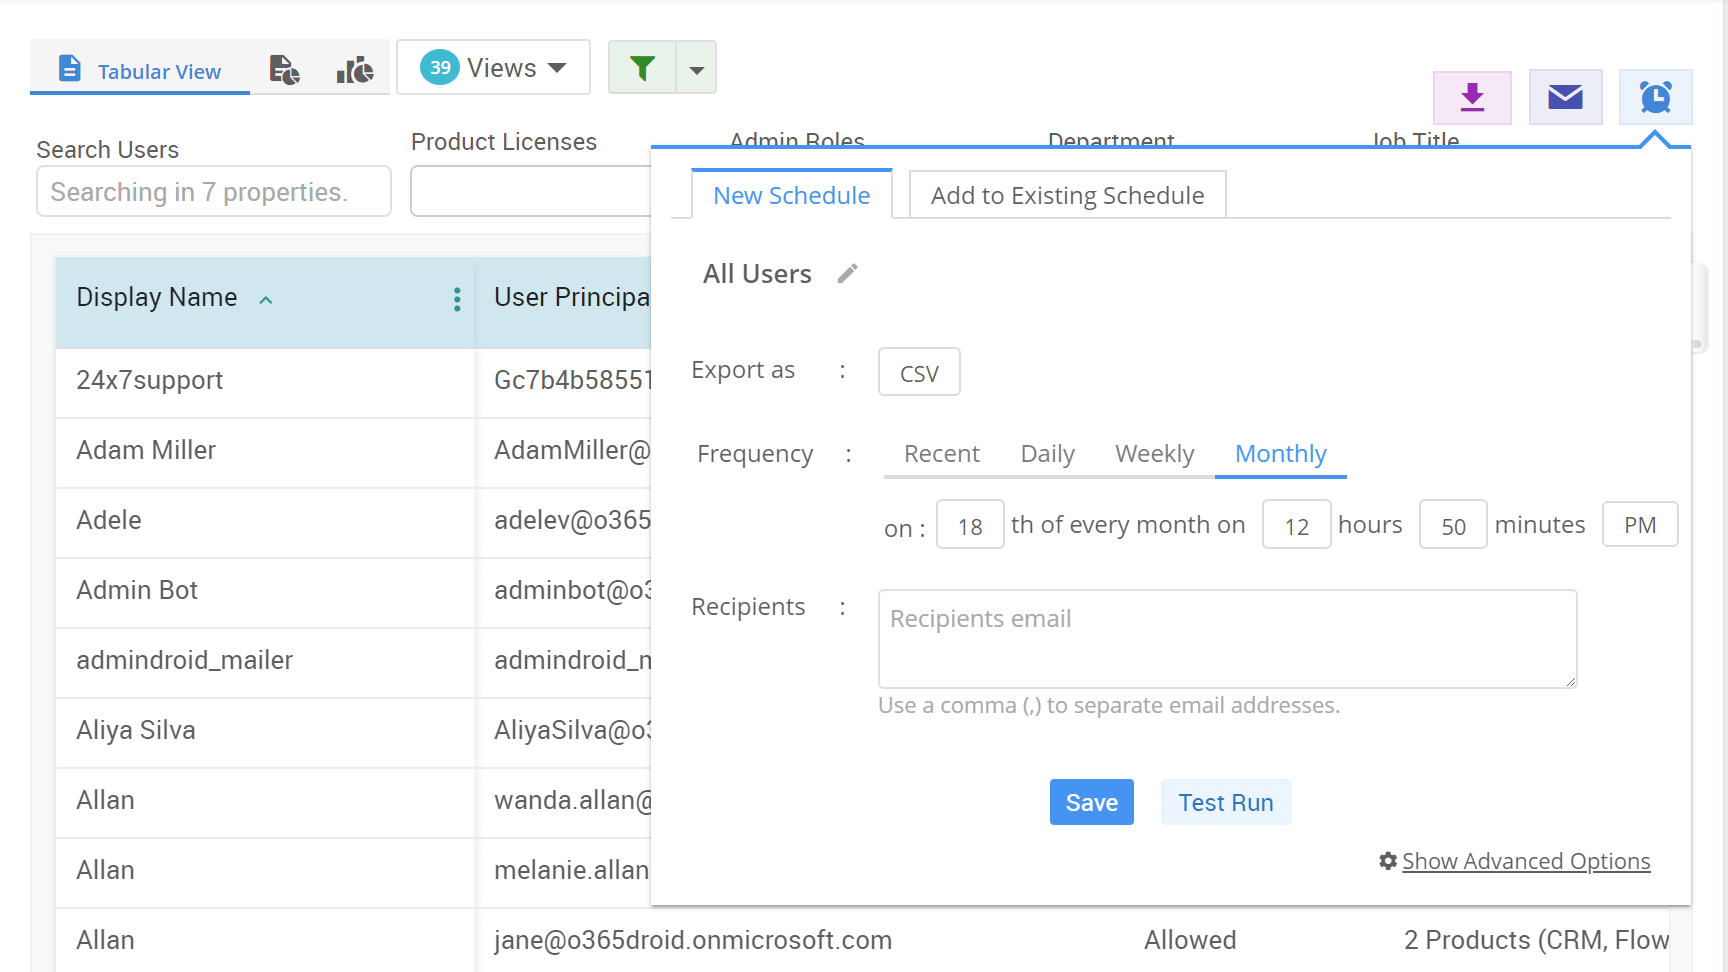The image size is (1728, 972).
Task: Open the 39 Views dropdown
Action: point(493,68)
